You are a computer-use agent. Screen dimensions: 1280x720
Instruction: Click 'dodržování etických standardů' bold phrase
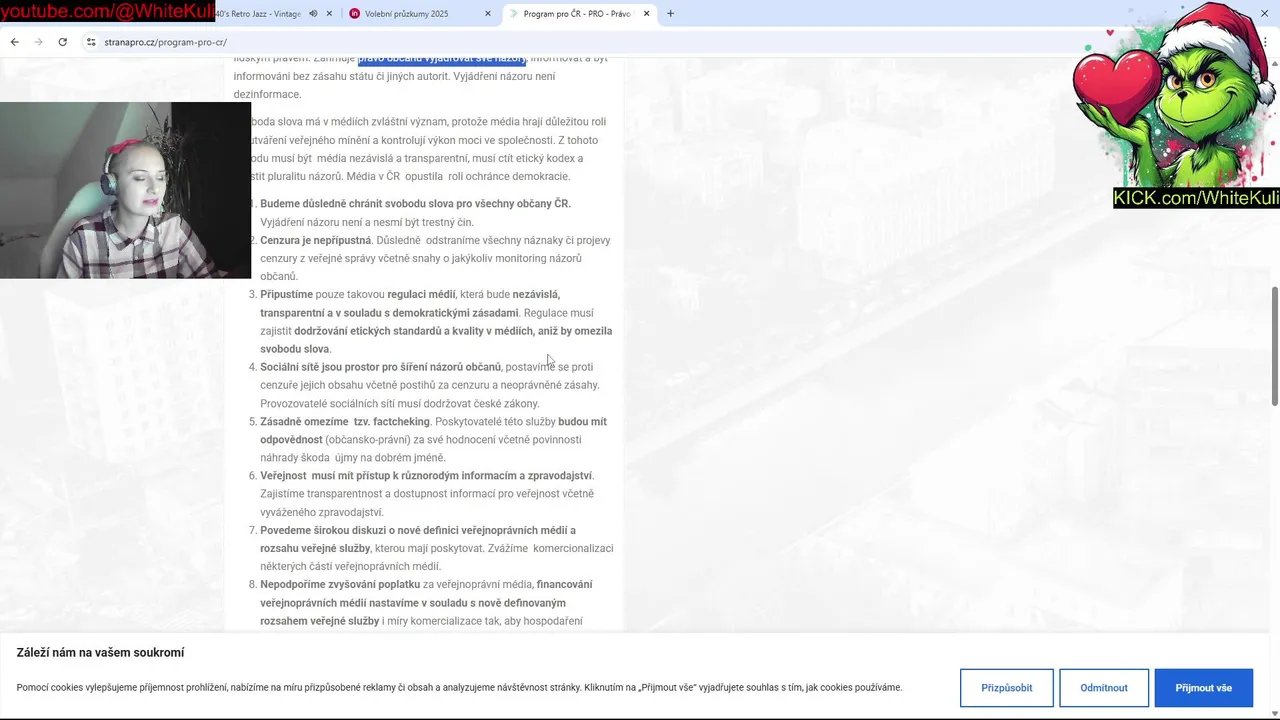(x=367, y=331)
